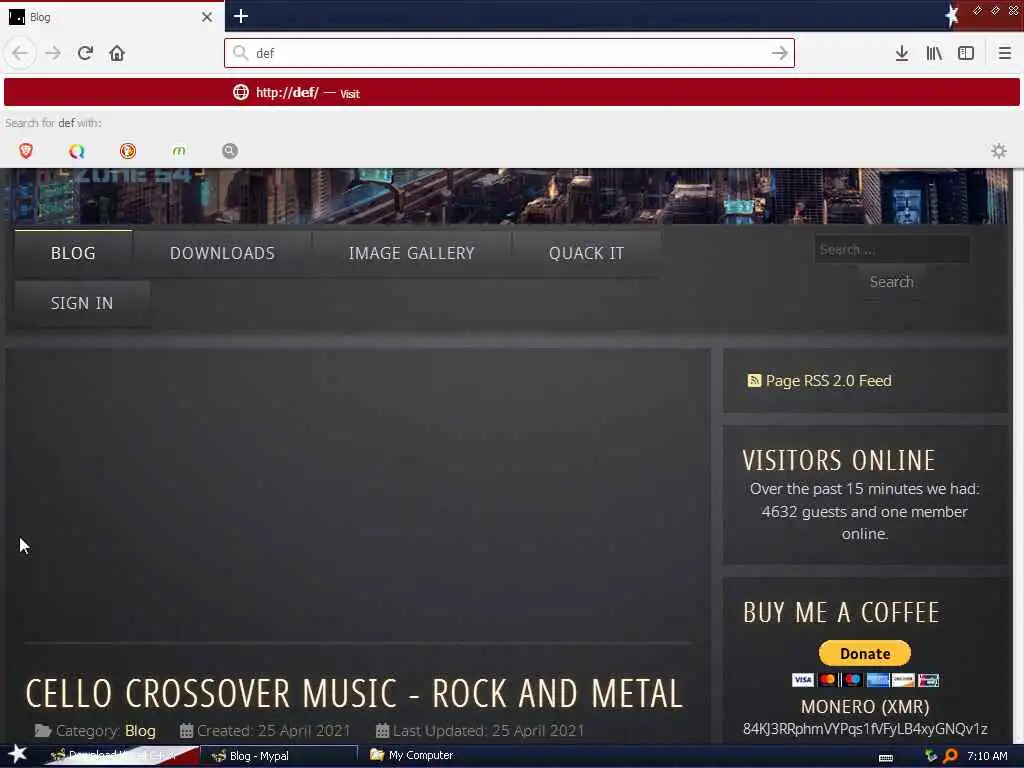Open the Blog category link
This screenshot has width=1024, height=768.
(140, 731)
